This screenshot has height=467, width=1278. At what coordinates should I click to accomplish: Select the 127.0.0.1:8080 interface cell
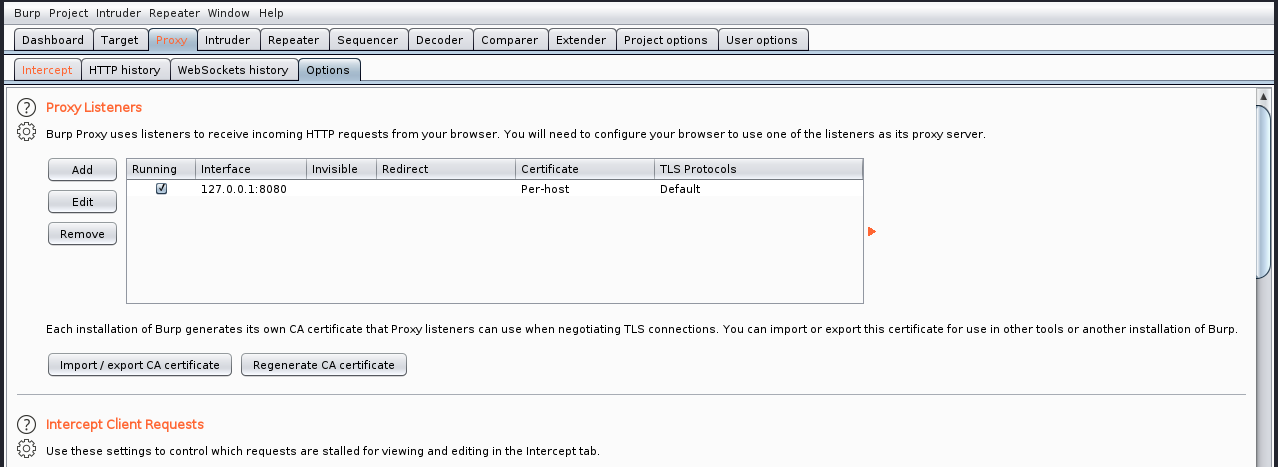[250, 189]
